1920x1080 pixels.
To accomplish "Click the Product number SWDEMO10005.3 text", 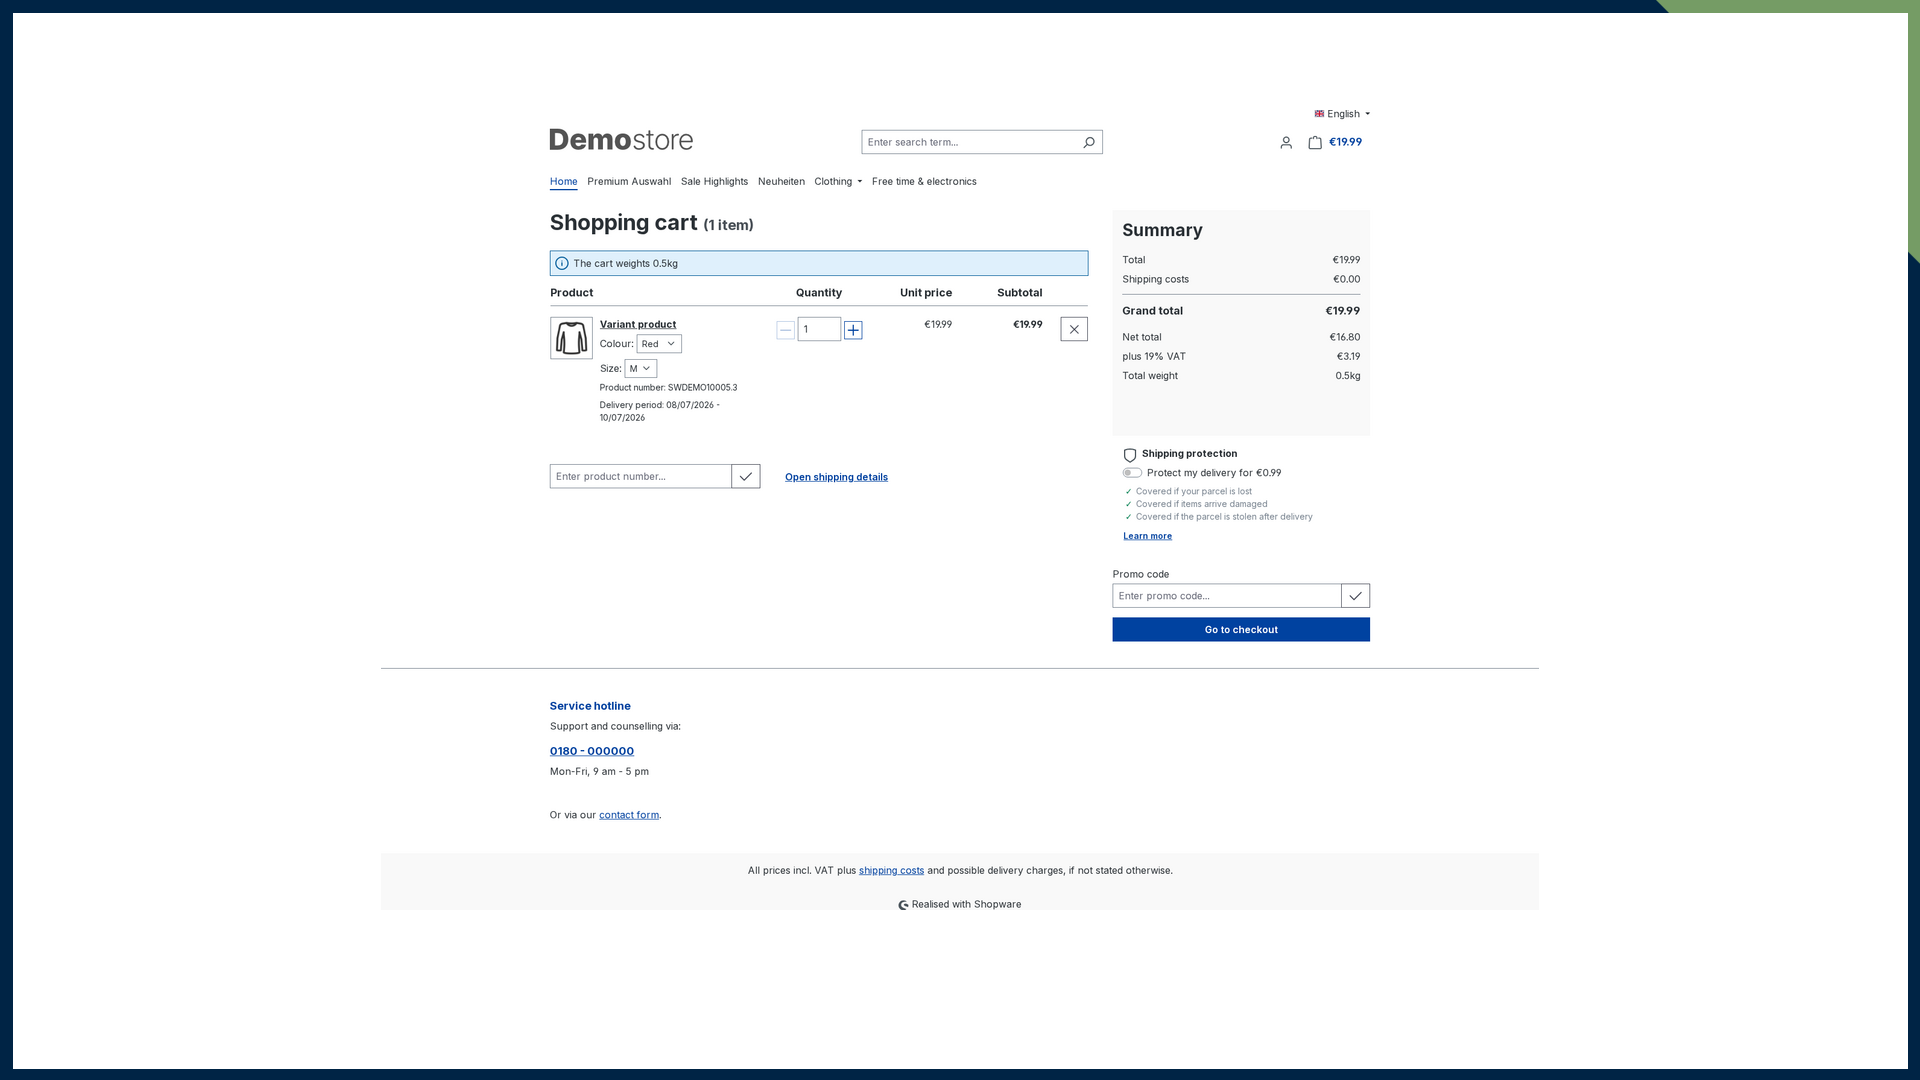I will (x=668, y=388).
